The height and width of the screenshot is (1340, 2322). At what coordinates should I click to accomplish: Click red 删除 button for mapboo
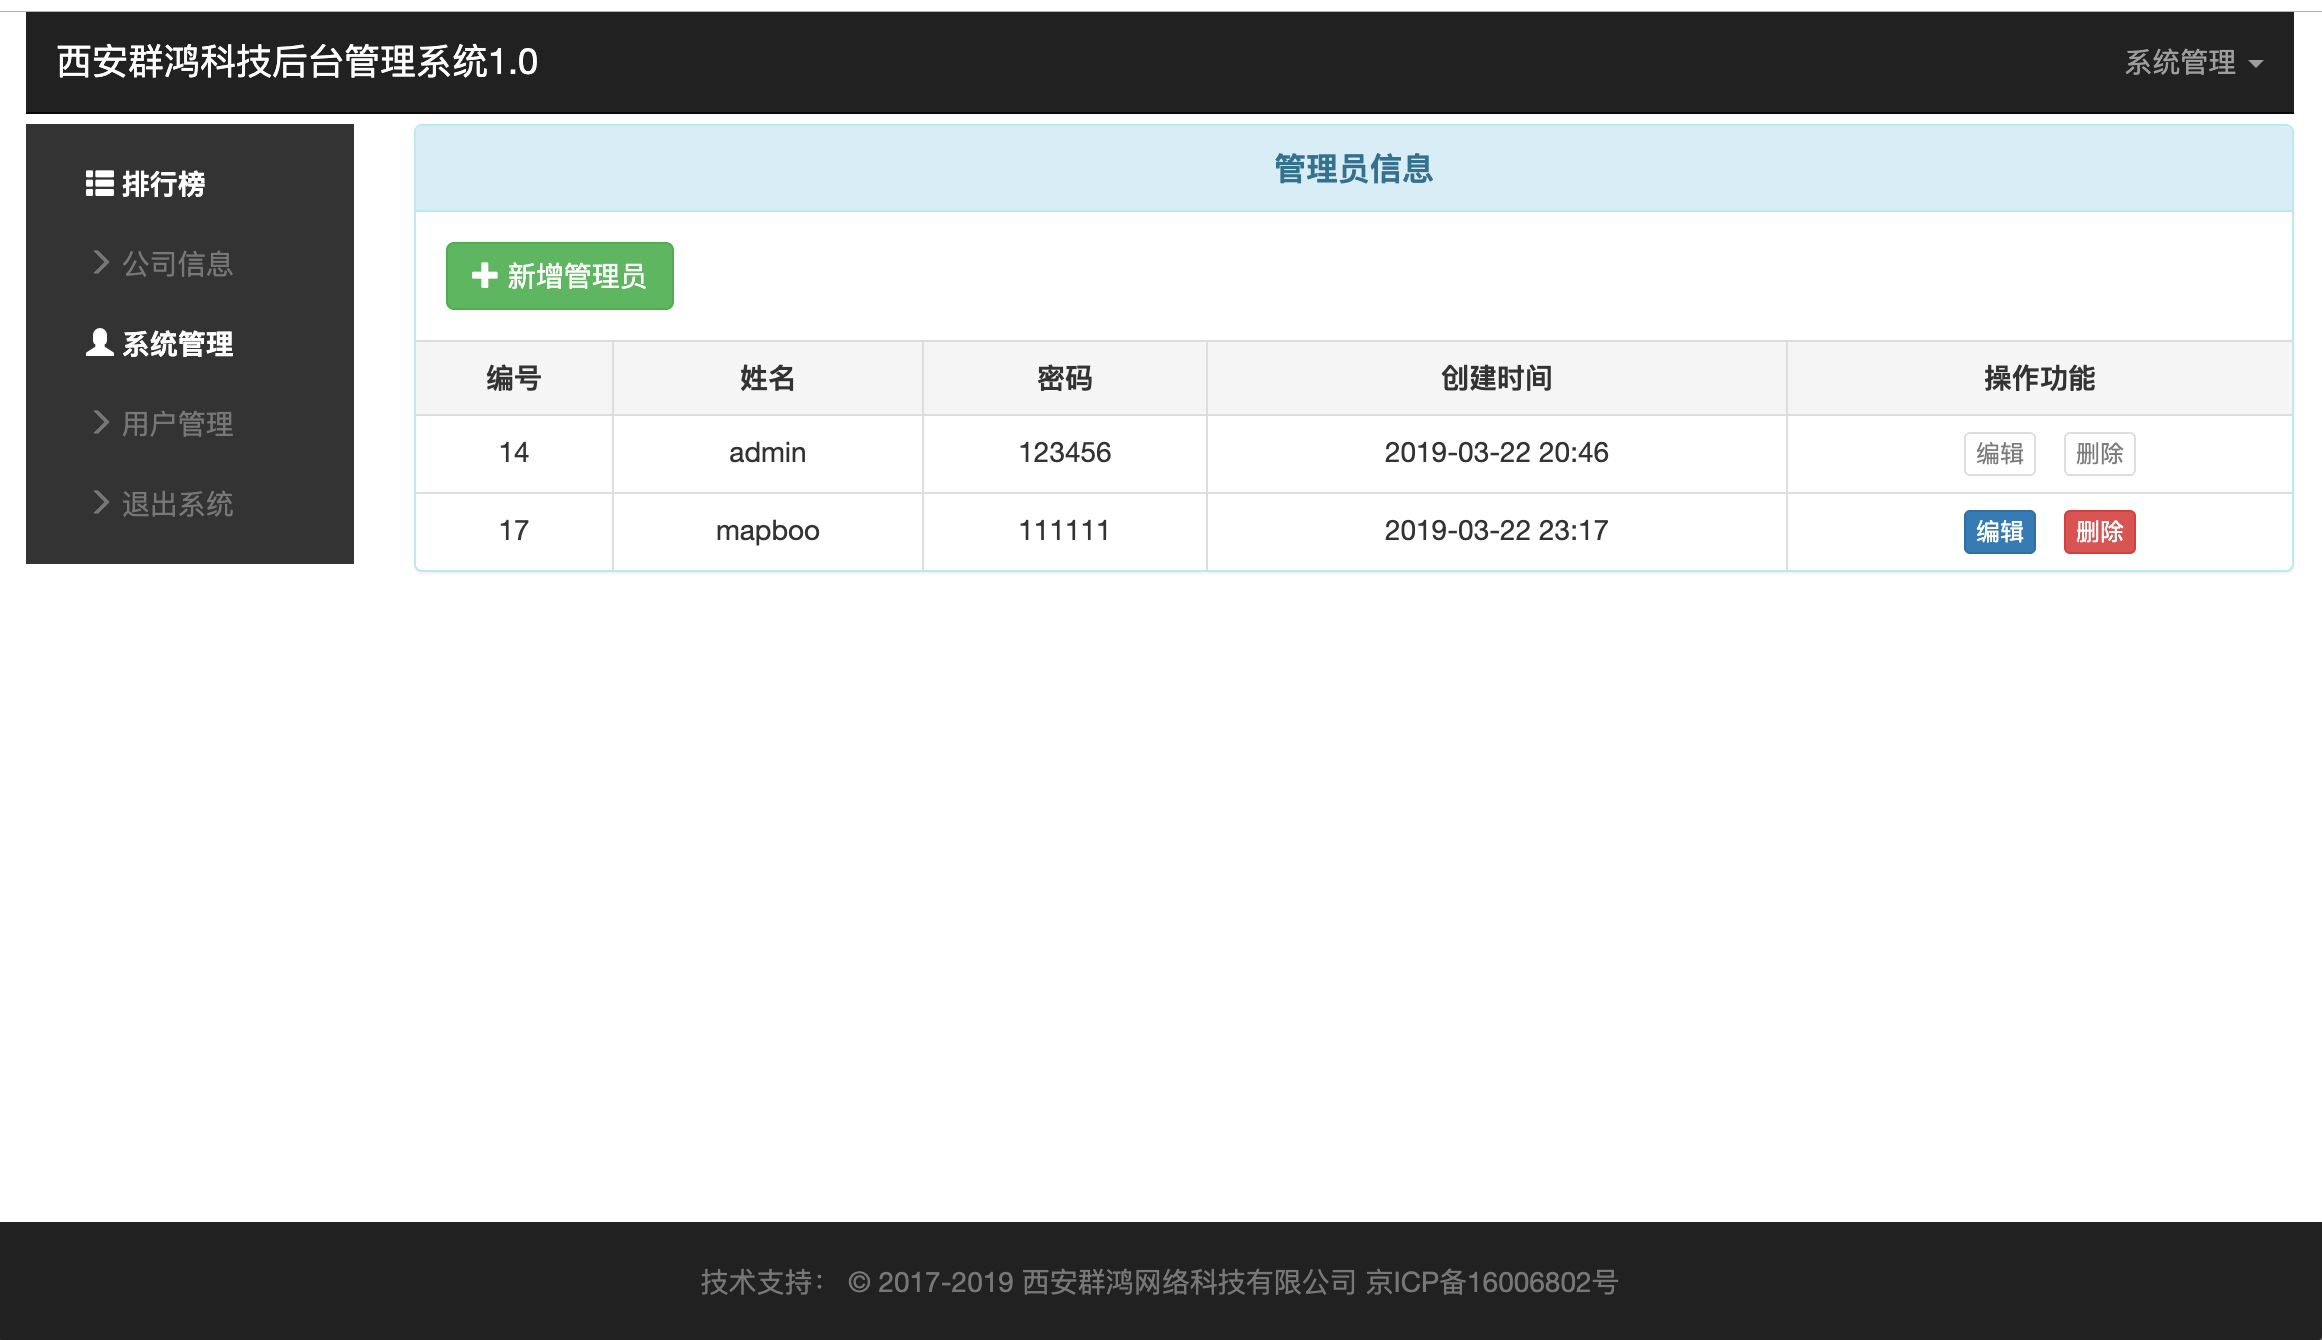click(2099, 532)
